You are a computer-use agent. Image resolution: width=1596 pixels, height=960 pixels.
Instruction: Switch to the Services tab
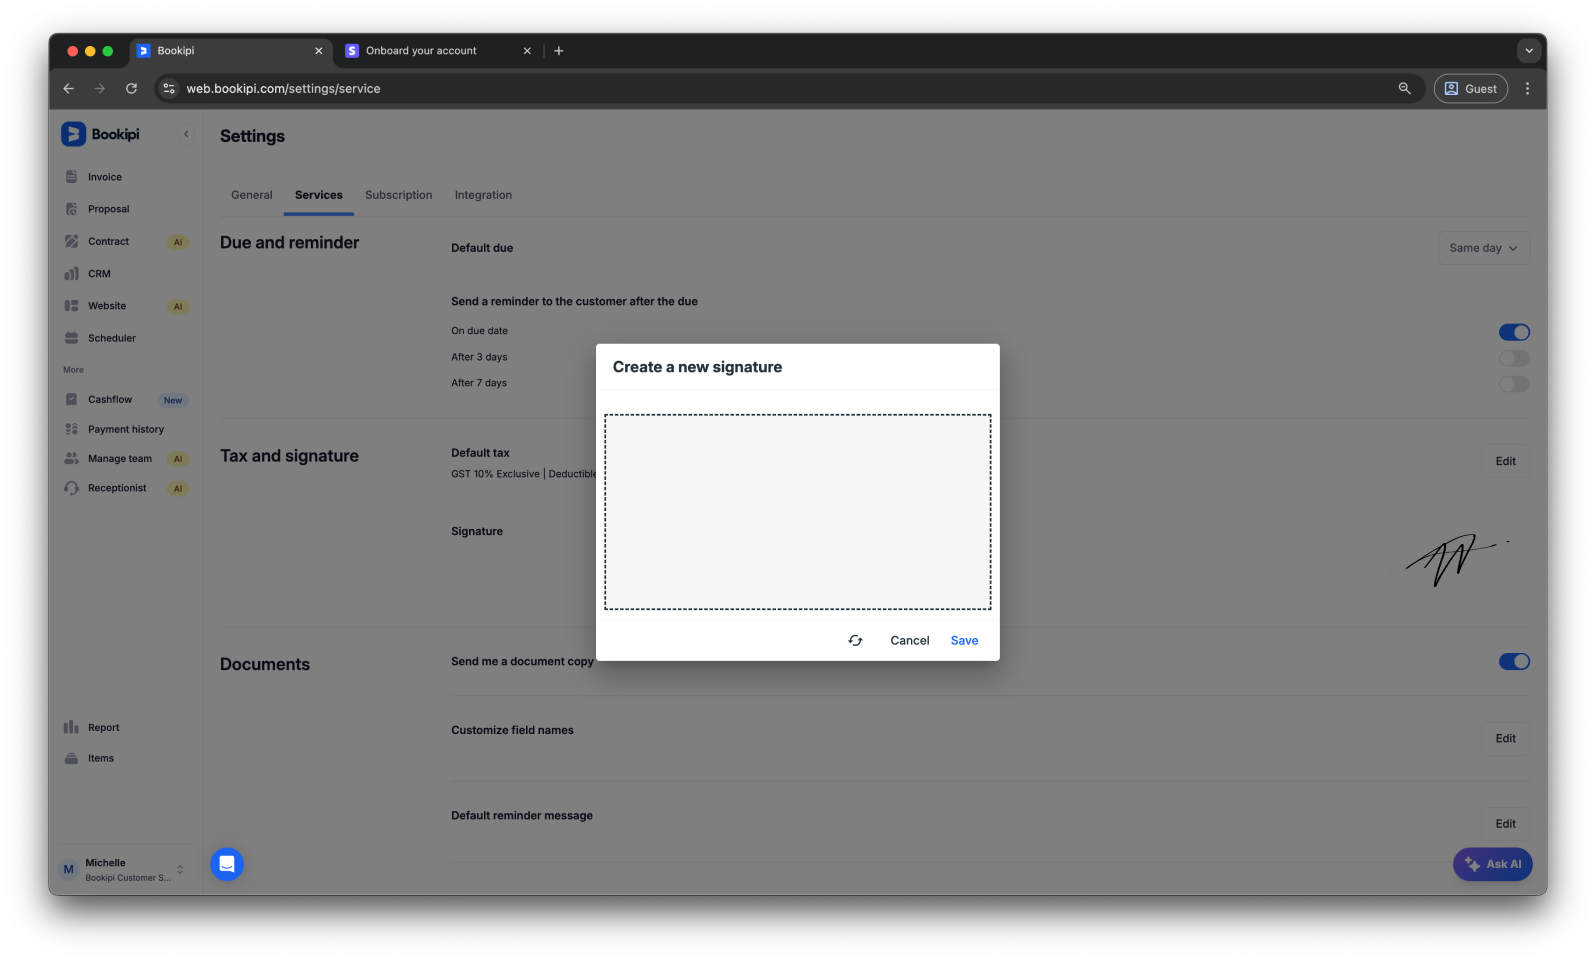coord(319,195)
